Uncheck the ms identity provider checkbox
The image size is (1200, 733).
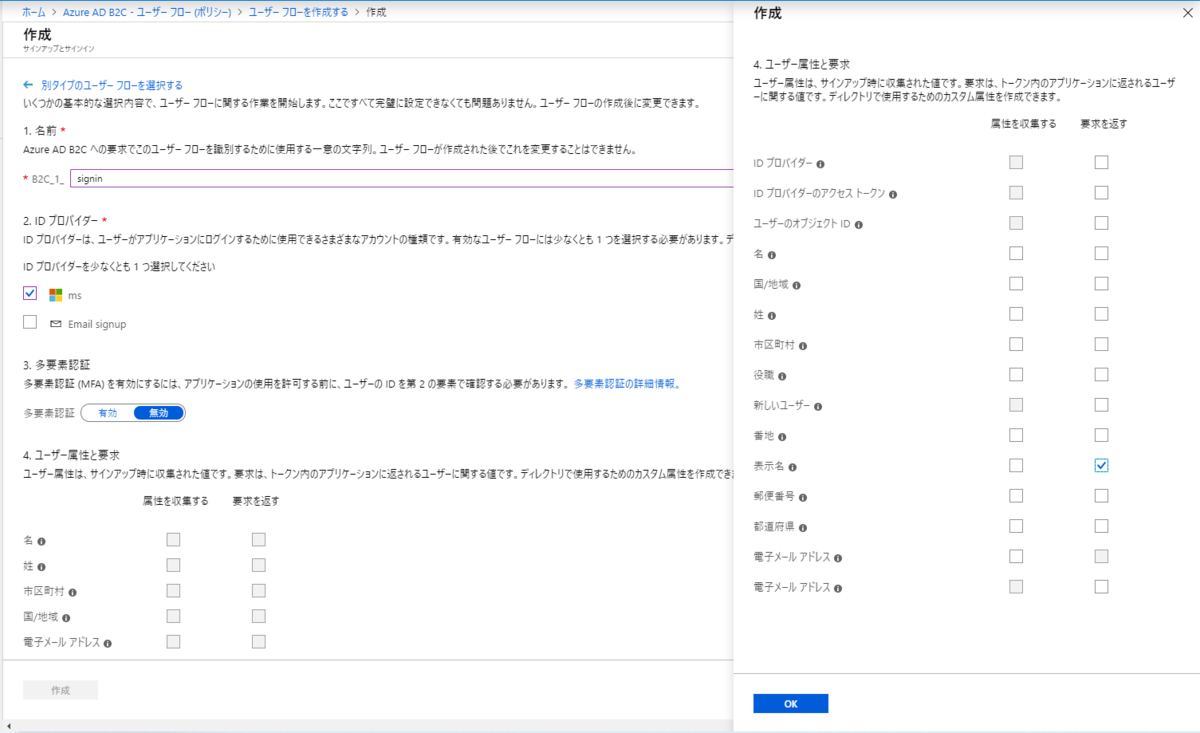[x=30, y=292]
